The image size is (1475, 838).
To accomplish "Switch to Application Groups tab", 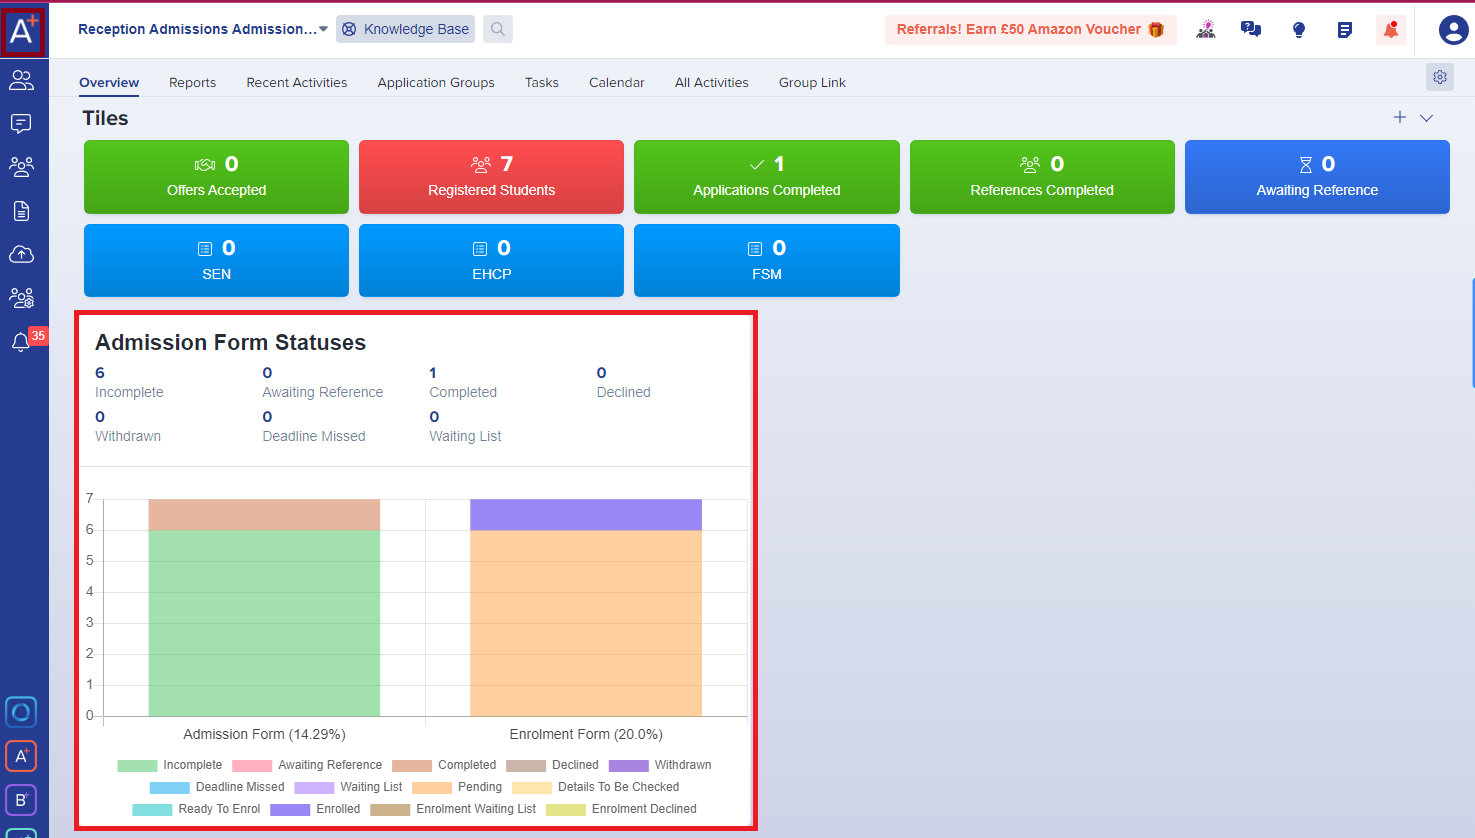I will 436,83.
